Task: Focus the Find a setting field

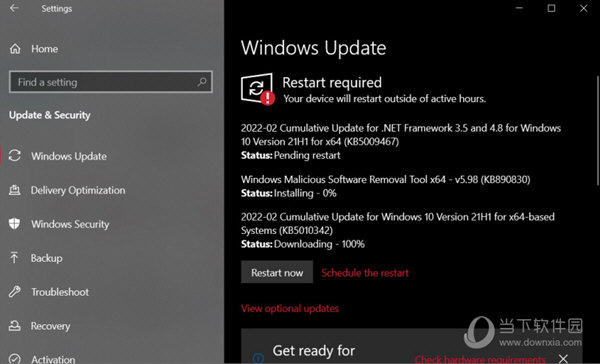Action: point(111,82)
